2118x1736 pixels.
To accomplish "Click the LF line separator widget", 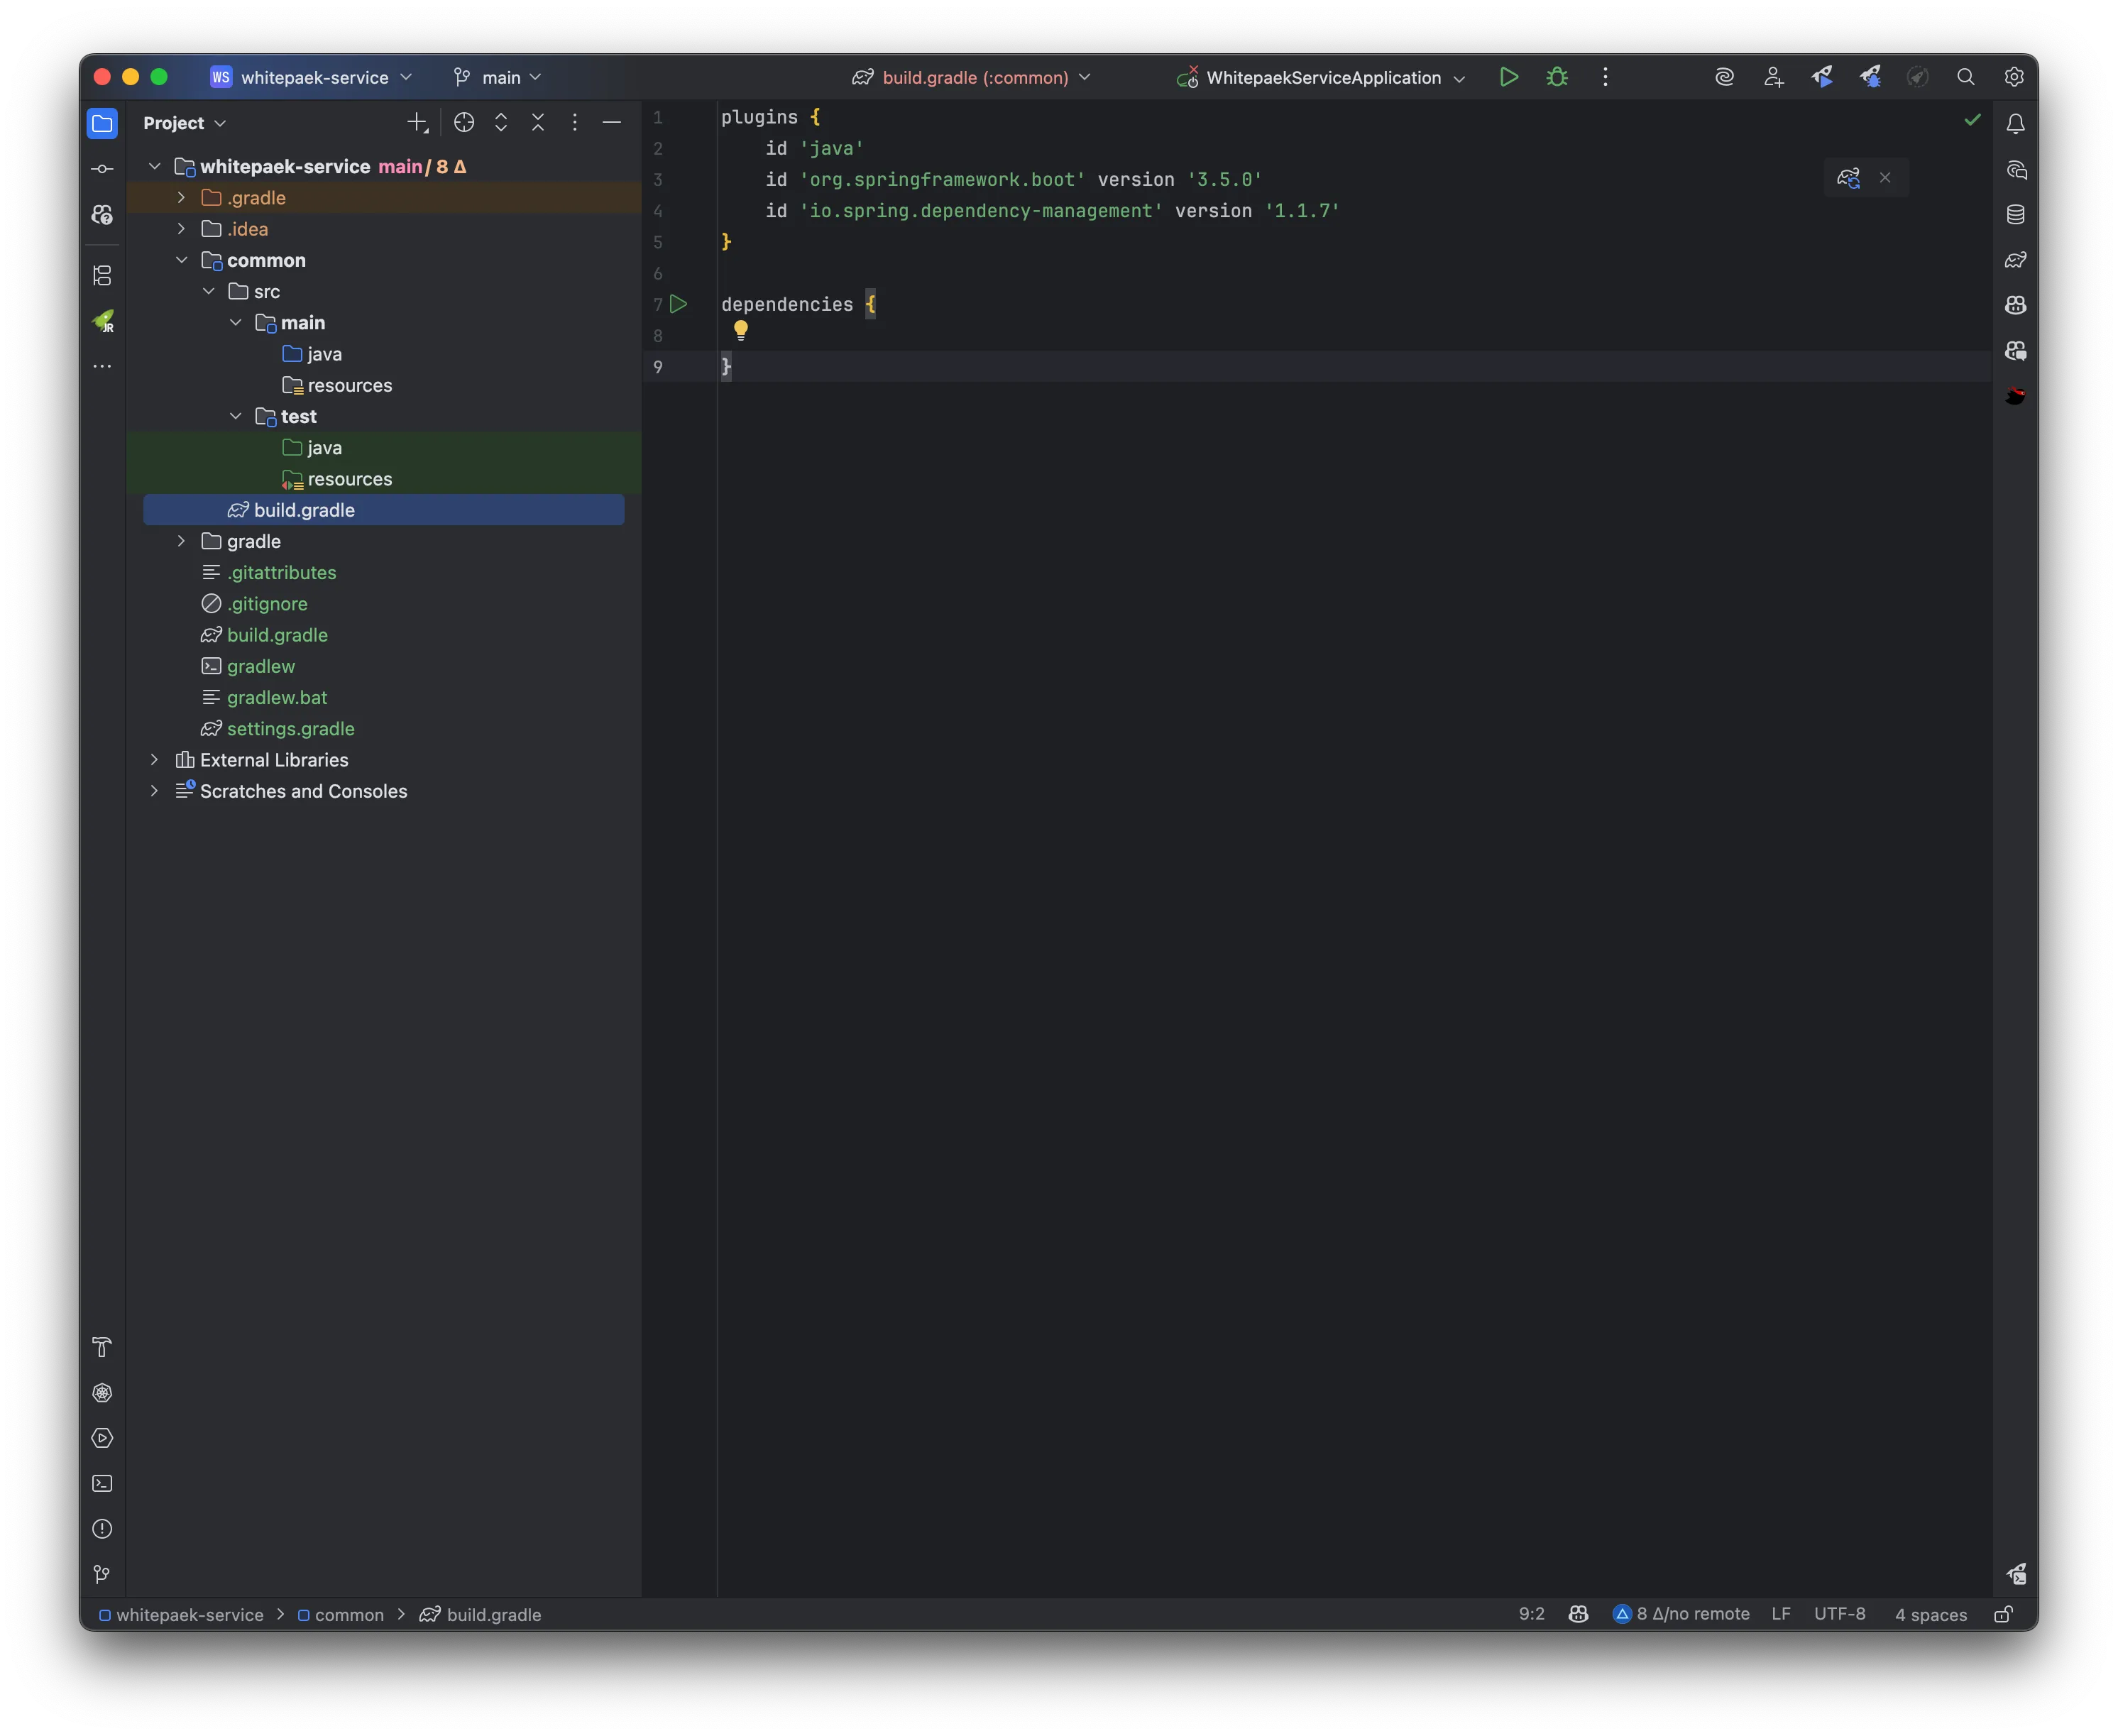I will click(x=1780, y=1614).
